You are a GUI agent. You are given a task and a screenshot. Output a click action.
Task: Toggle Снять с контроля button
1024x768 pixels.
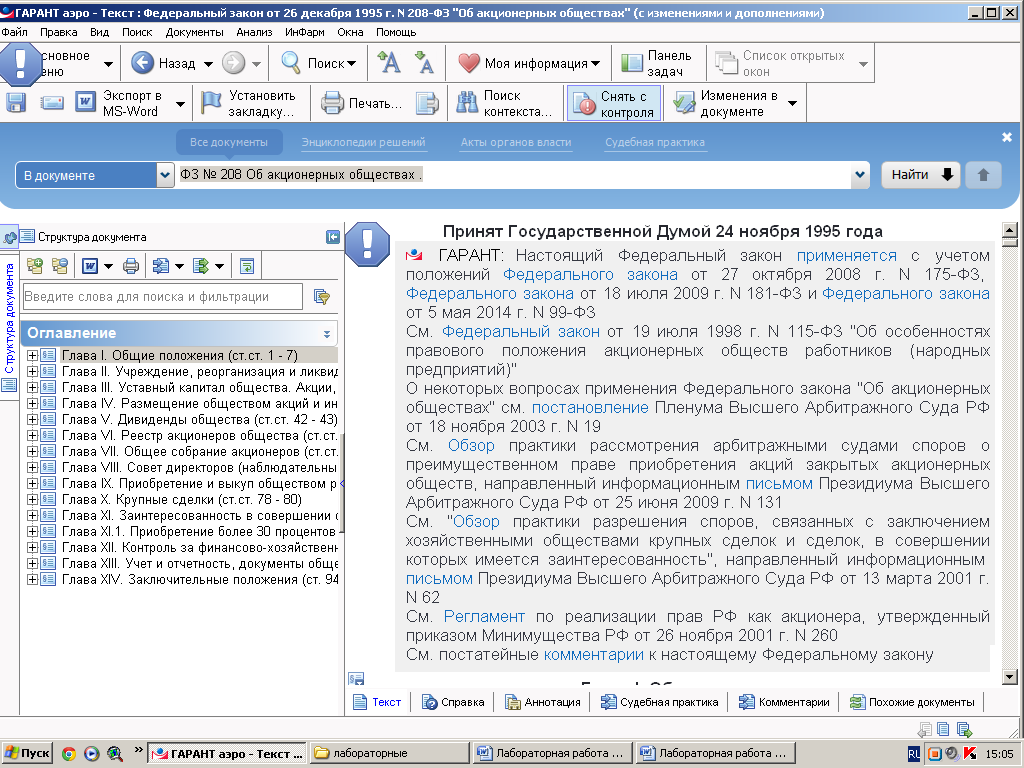click(x=614, y=103)
